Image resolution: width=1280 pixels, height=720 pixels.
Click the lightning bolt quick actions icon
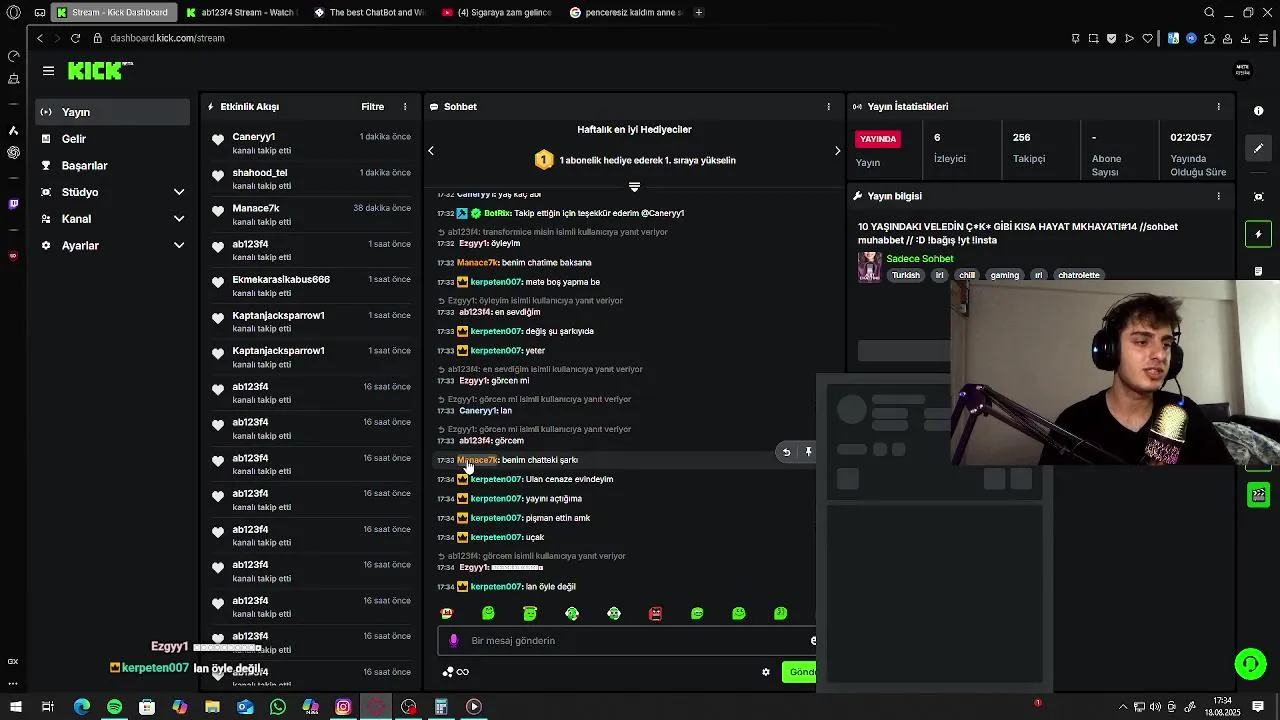[x=1259, y=234]
